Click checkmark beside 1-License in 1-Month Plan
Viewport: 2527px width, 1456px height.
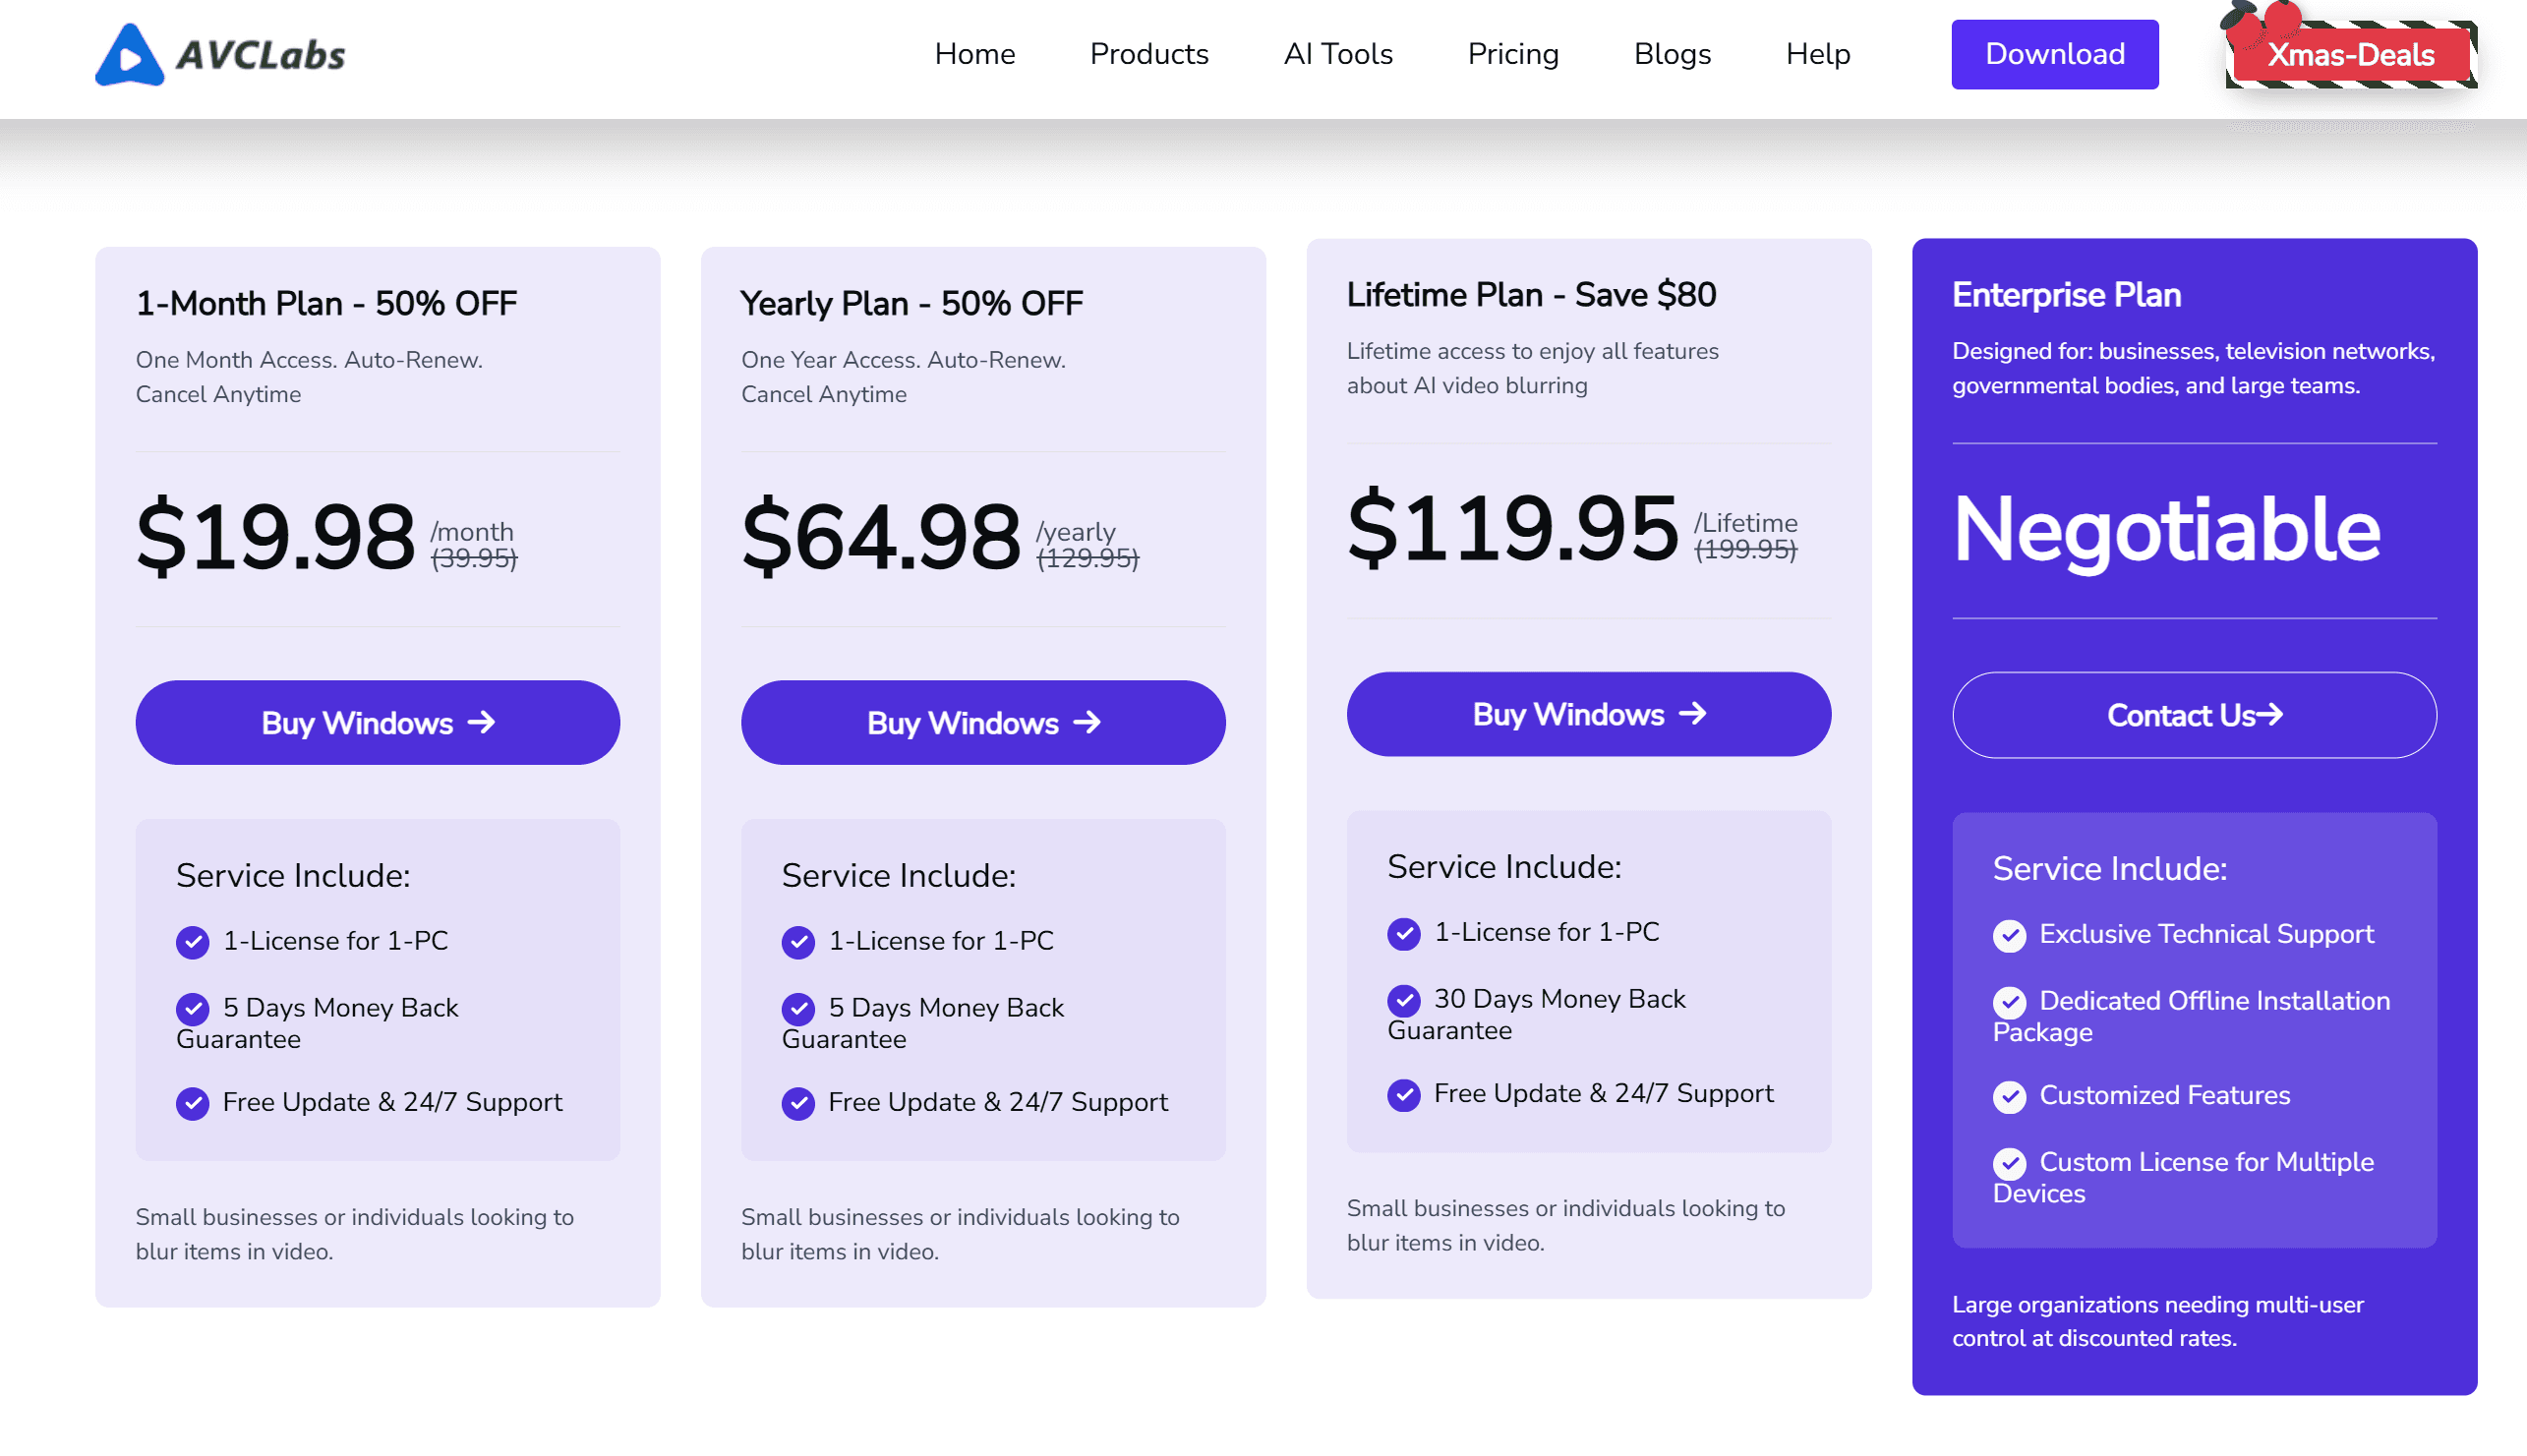click(192, 942)
